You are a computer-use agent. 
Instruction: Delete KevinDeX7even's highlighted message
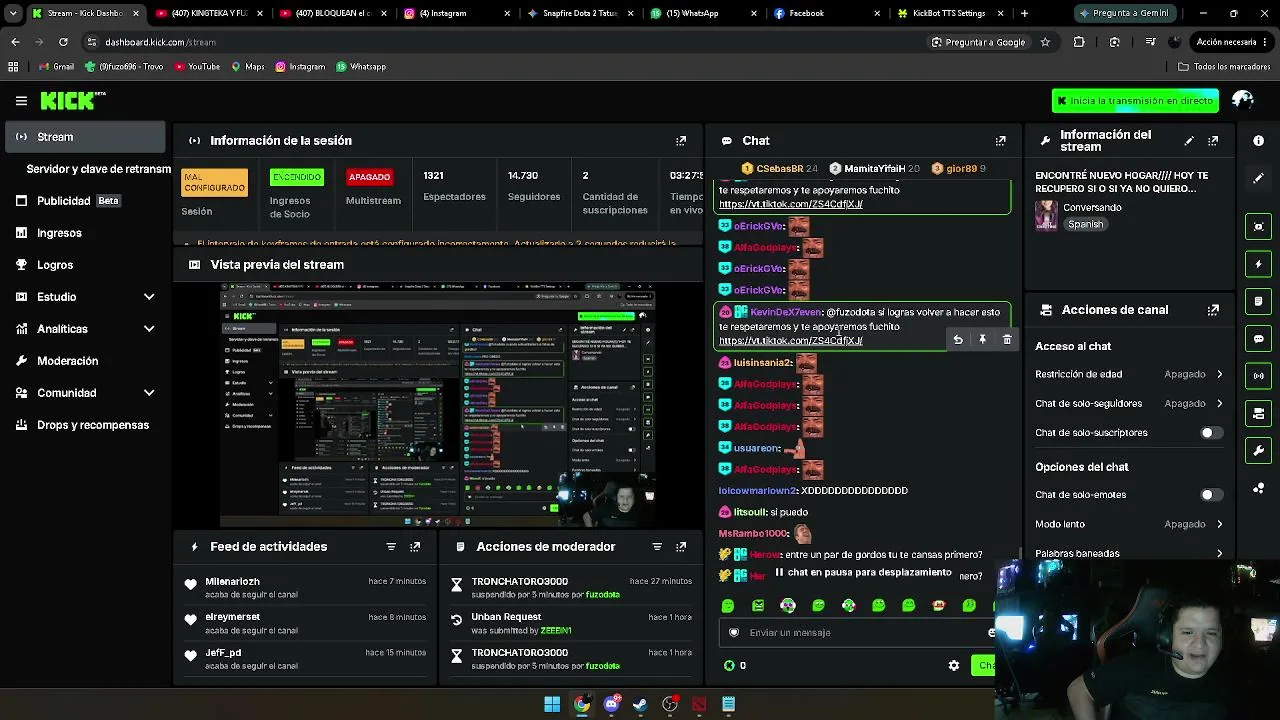click(x=1007, y=340)
